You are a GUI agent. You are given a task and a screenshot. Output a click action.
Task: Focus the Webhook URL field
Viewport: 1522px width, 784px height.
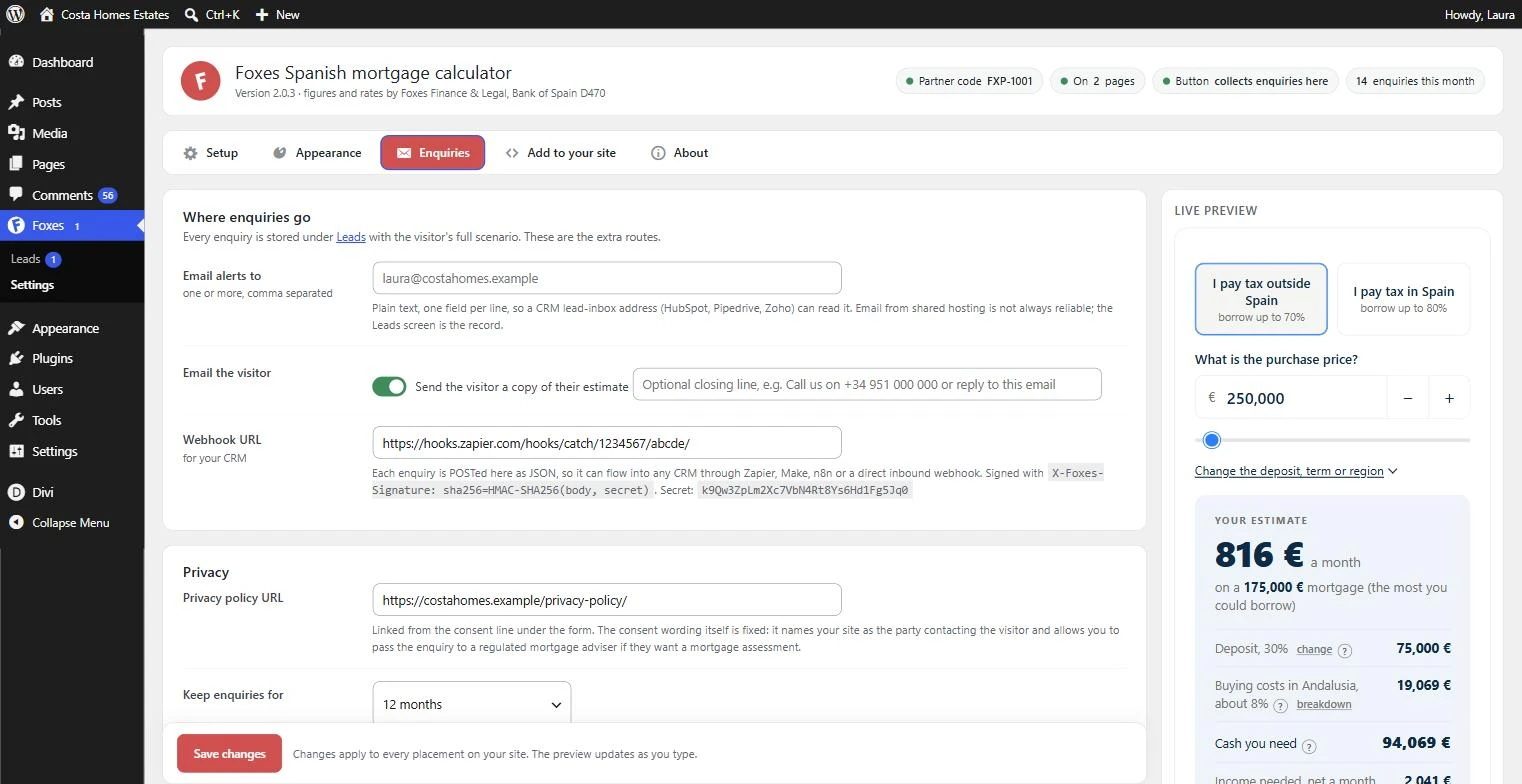606,443
